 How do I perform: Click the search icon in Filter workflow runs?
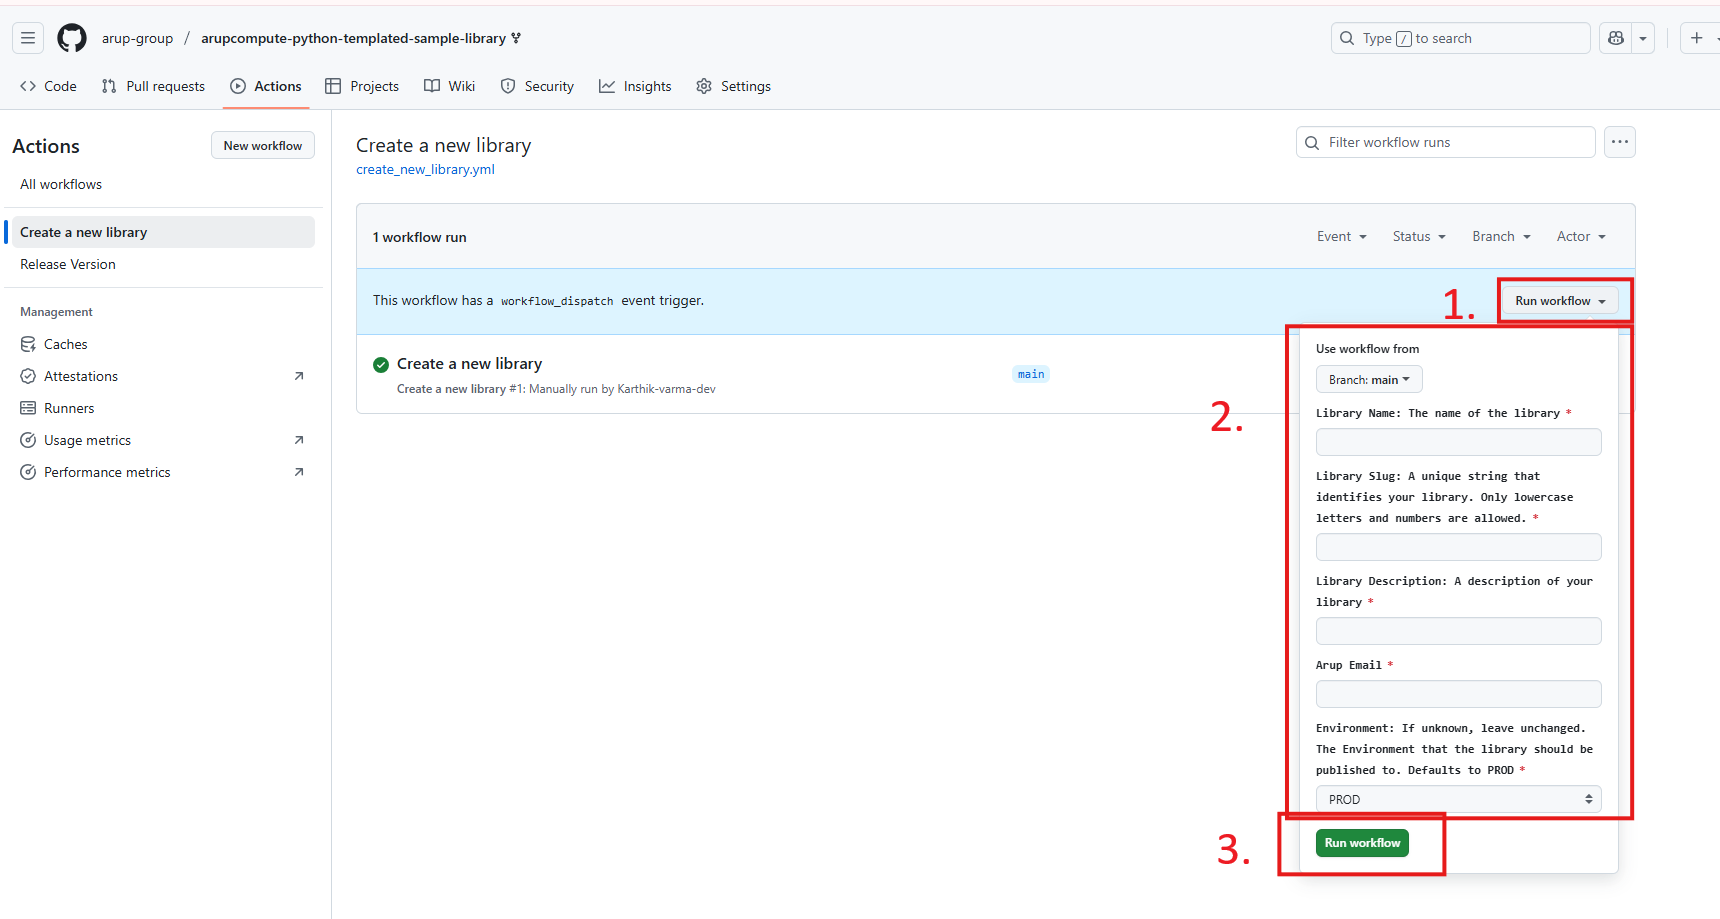point(1312,143)
